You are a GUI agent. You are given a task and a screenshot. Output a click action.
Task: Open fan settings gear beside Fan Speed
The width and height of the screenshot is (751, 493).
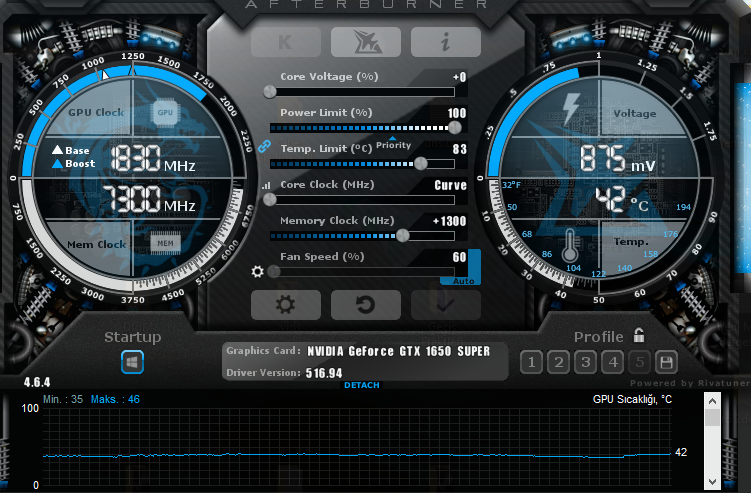click(x=258, y=272)
